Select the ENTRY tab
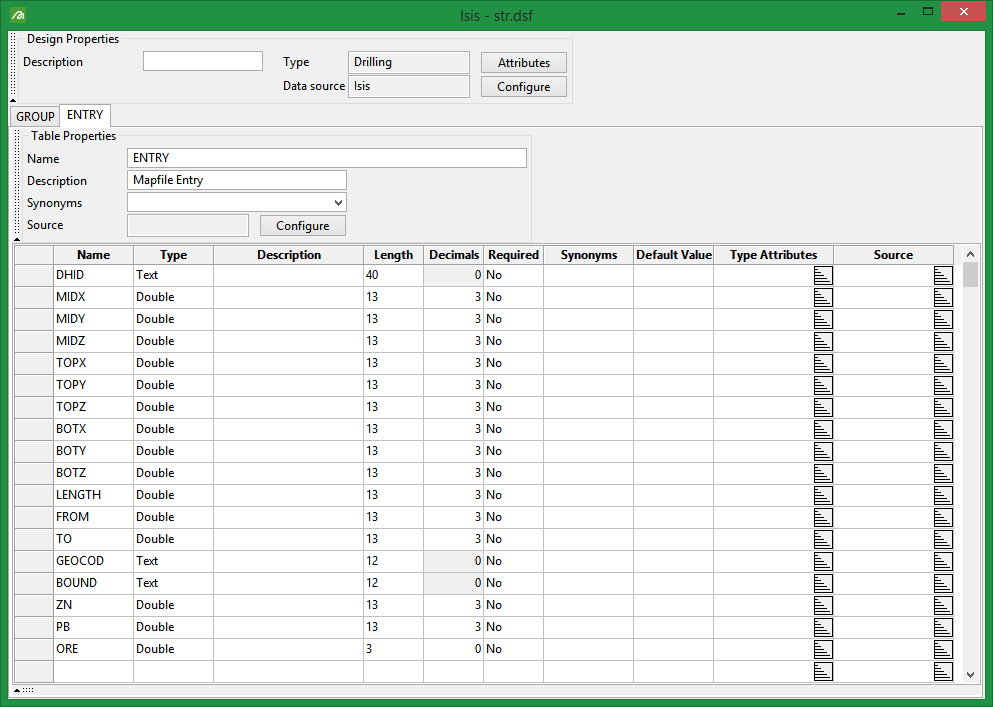This screenshot has height=707, width=993. point(85,116)
